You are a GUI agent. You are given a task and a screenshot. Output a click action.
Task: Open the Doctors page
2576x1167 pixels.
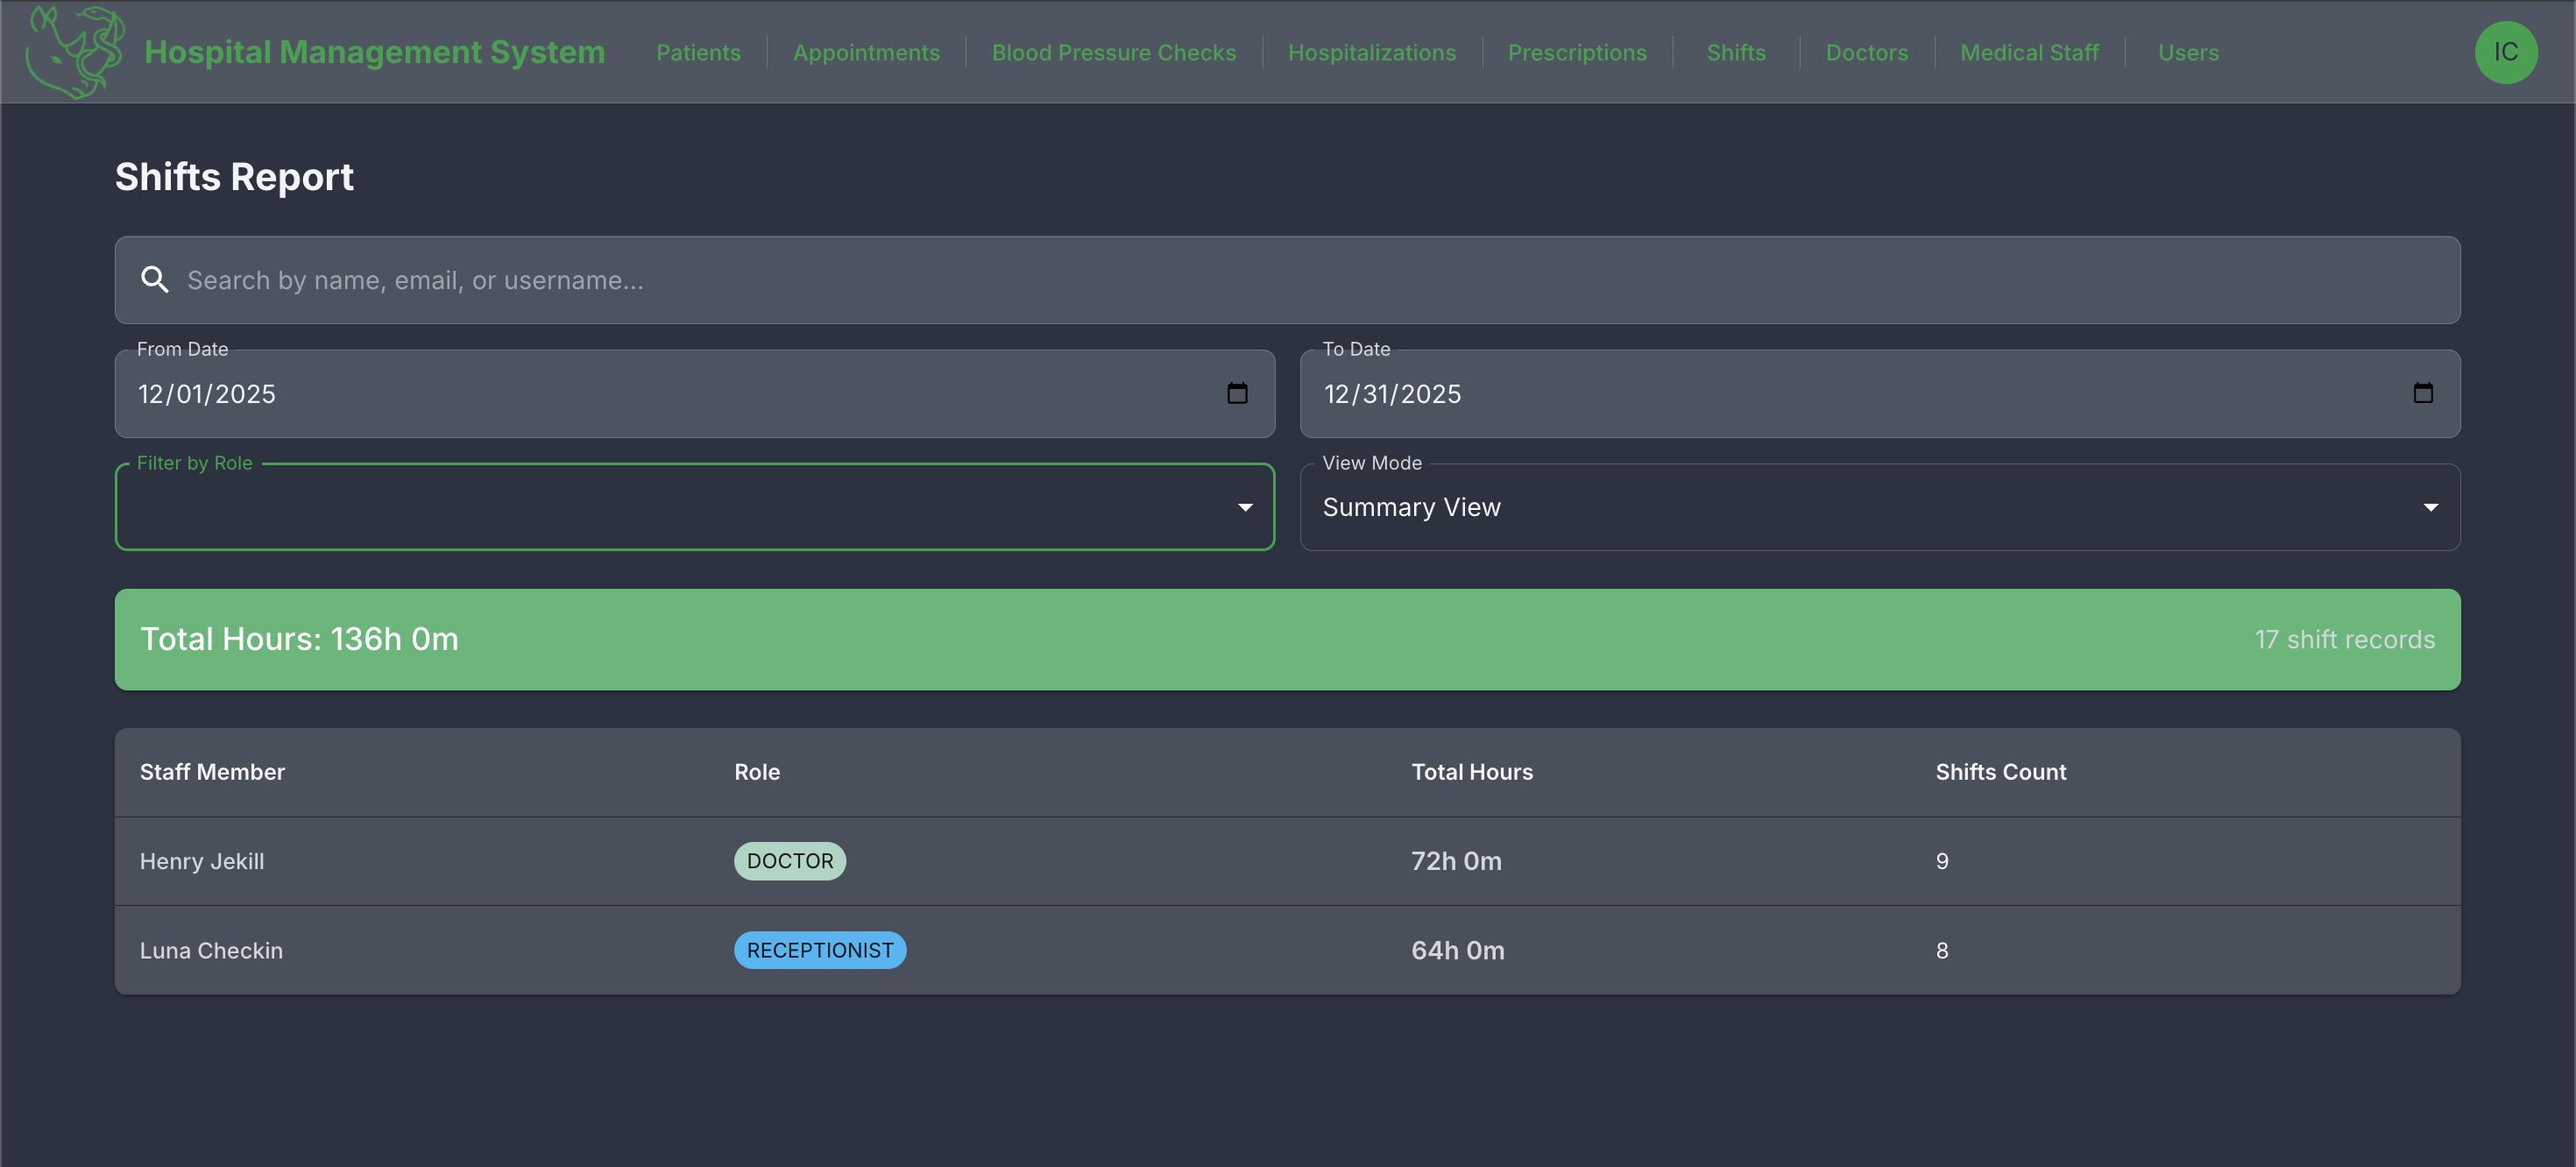pyautogui.click(x=1866, y=52)
